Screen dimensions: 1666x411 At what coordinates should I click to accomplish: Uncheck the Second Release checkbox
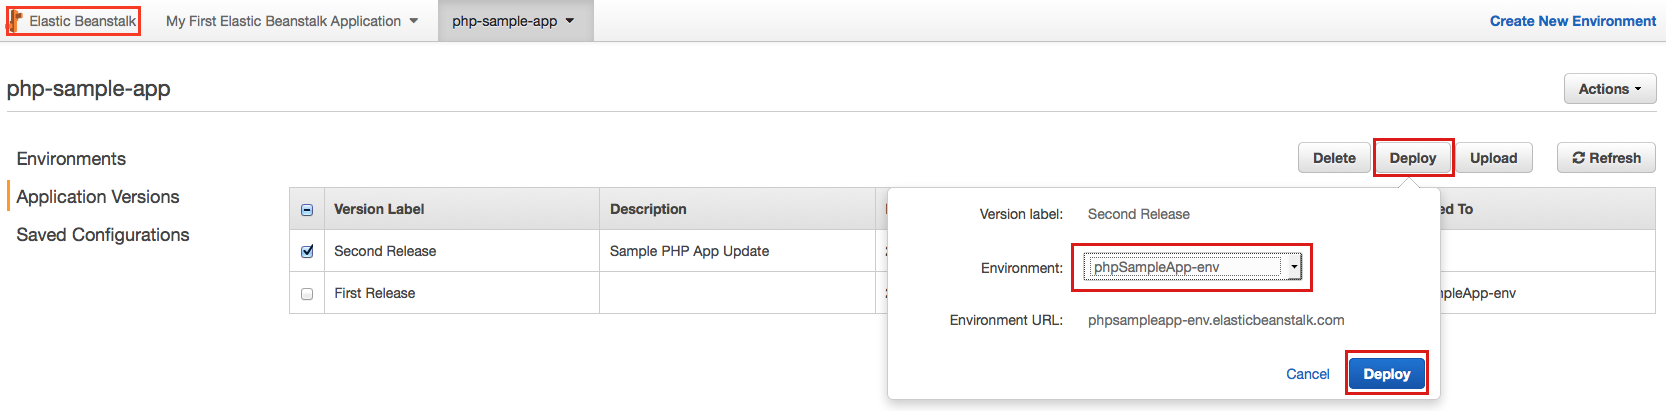pos(307,251)
